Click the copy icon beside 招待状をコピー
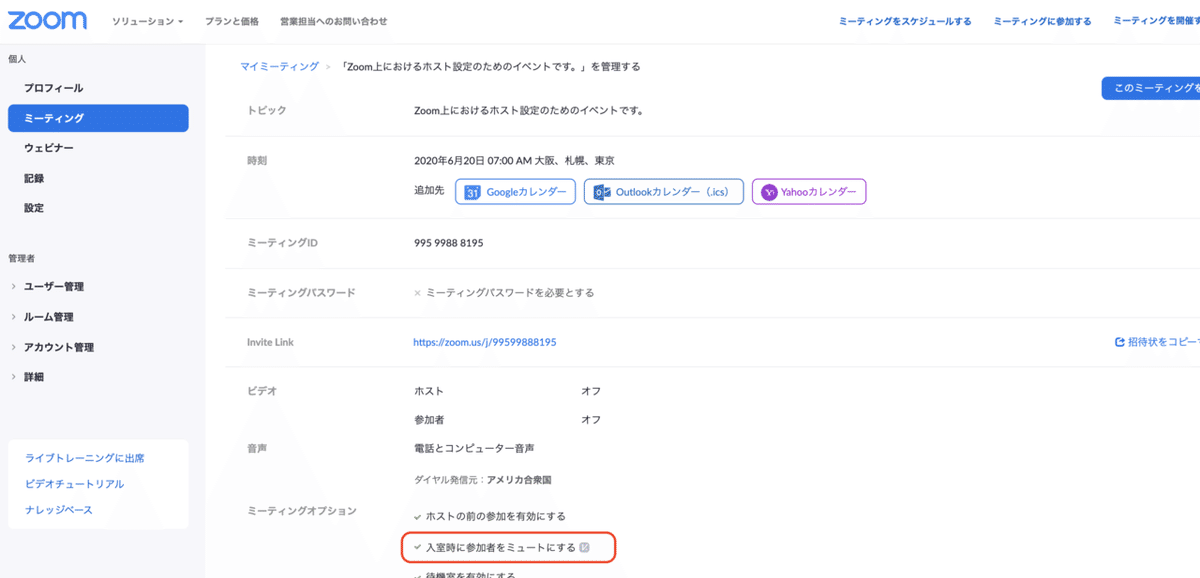Image resolution: width=1200 pixels, height=578 pixels. pyautogui.click(x=1120, y=341)
